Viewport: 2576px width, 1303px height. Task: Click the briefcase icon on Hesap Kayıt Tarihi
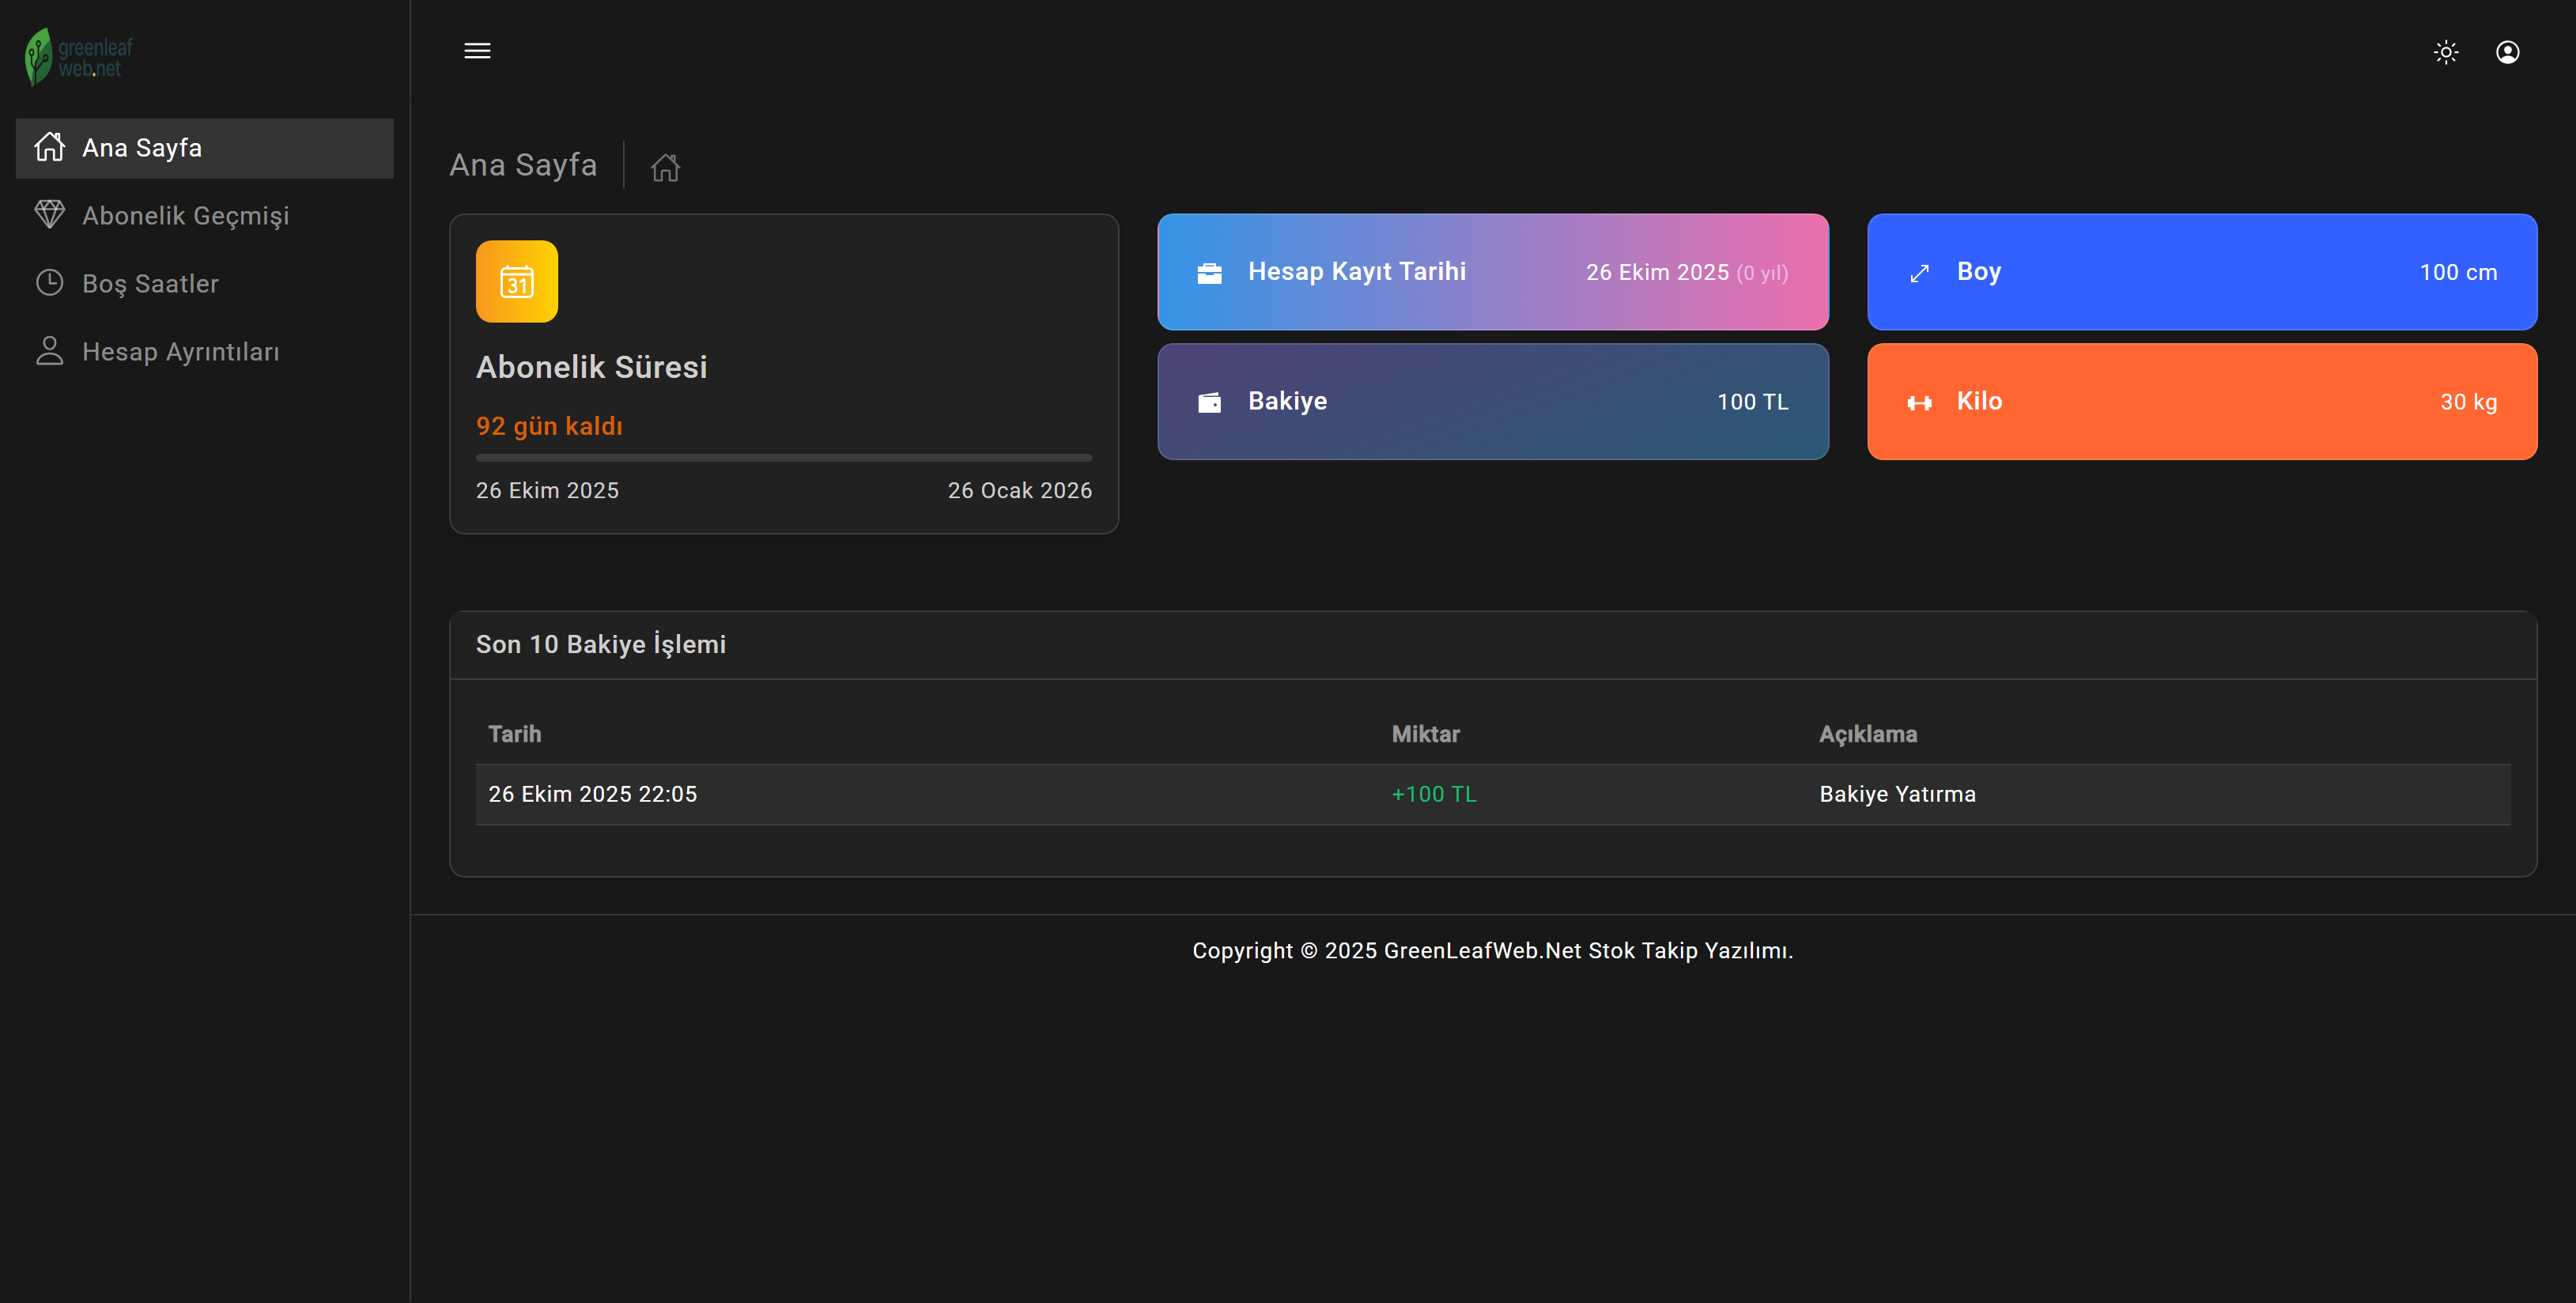pos(1209,273)
